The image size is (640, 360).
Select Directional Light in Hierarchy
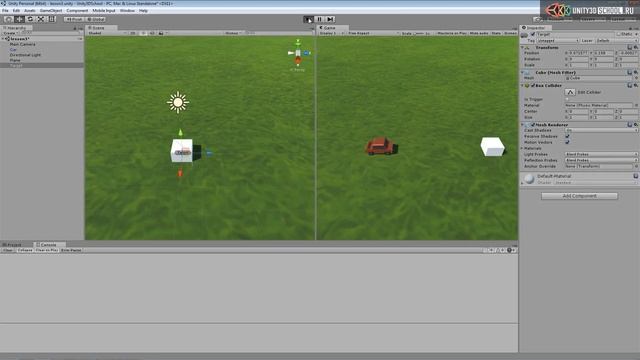[25, 55]
